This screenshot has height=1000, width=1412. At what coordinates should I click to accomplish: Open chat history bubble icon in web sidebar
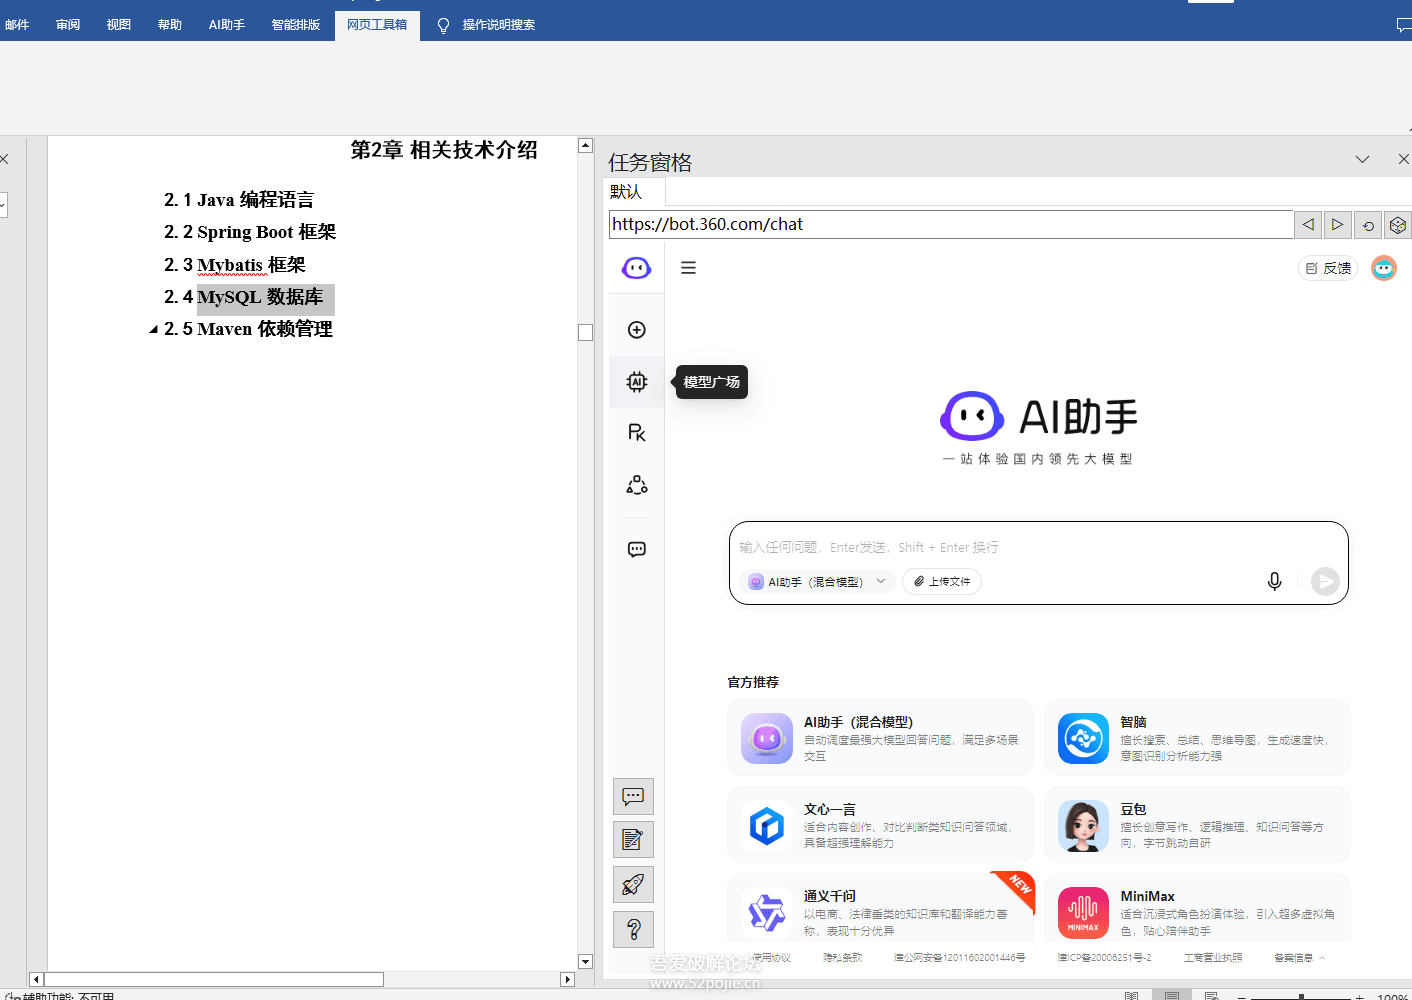637,549
